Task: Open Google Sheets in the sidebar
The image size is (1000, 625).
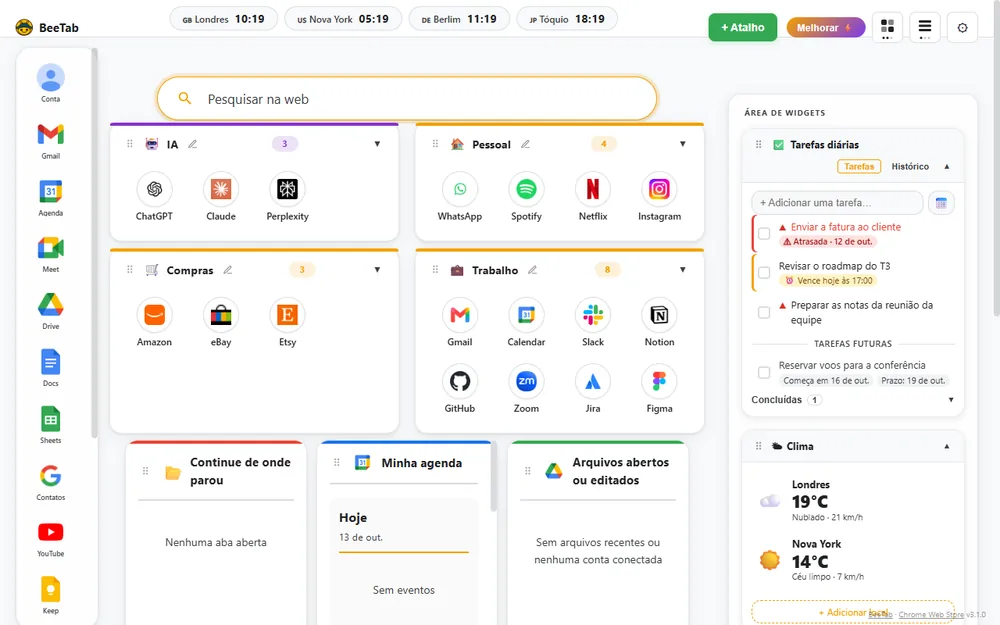Action: 50,425
